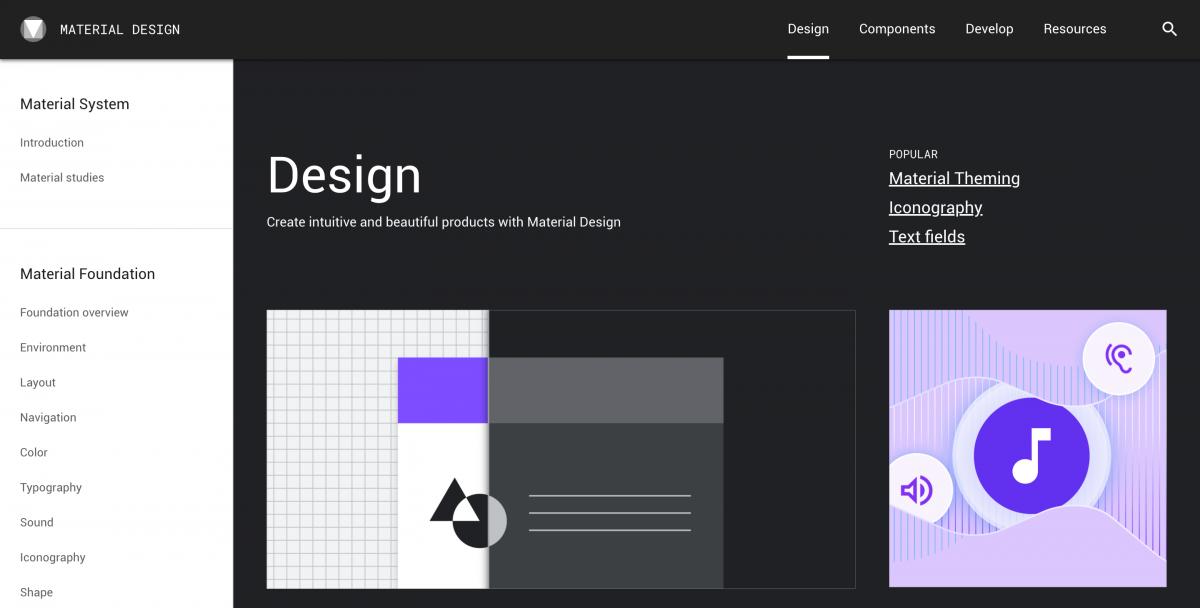Viewport: 1200px width, 608px height.
Task: Open the Text fields link
Action: 926,237
